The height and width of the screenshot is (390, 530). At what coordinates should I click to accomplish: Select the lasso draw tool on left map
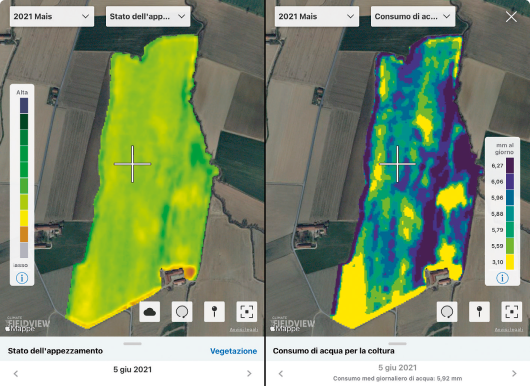182,312
